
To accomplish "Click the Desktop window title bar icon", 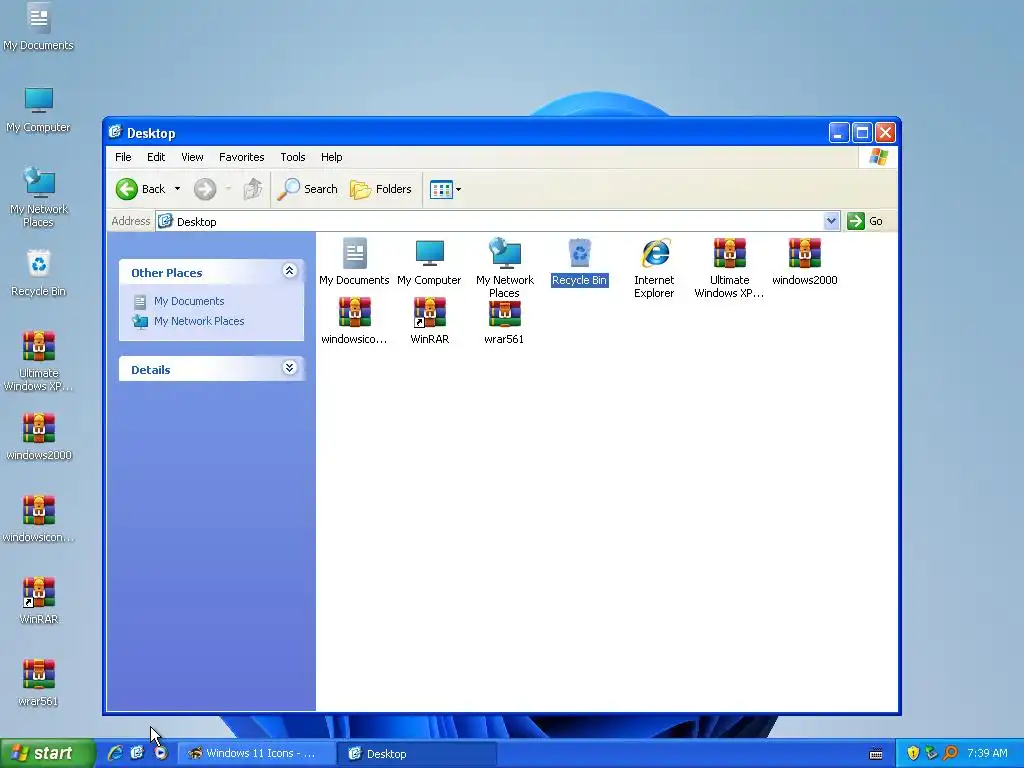I will tap(115, 132).
